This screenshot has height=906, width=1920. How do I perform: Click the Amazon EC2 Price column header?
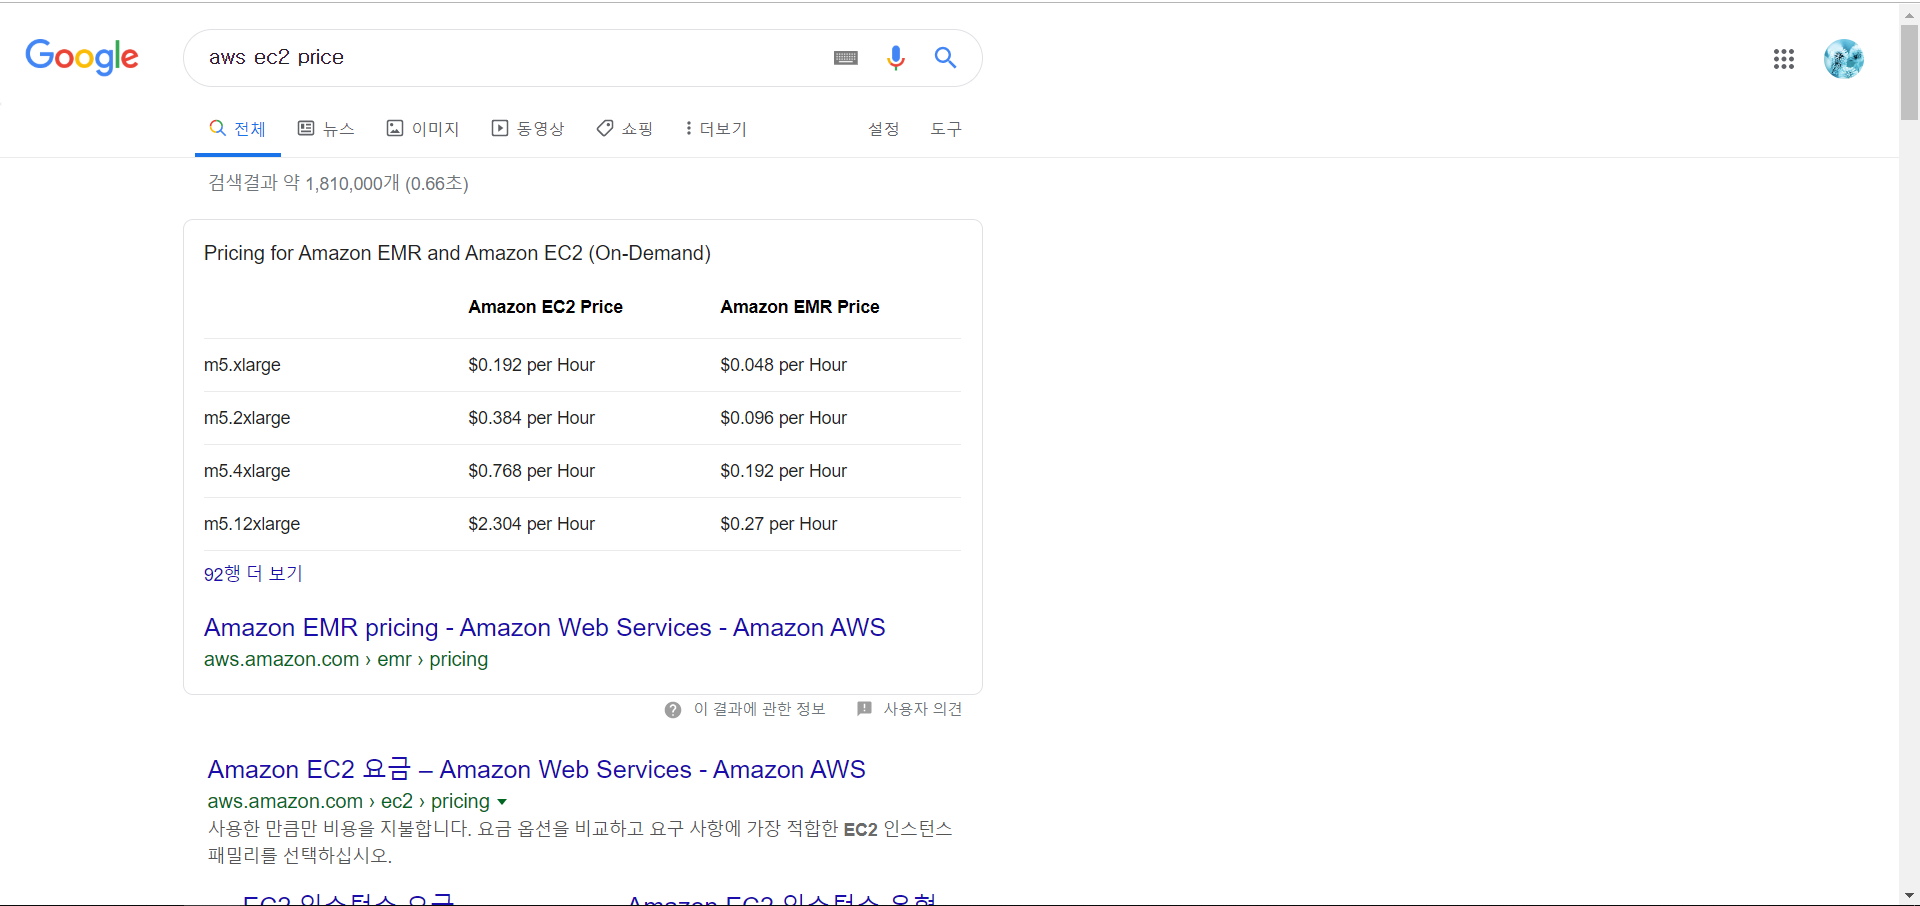(x=546, y=307)
